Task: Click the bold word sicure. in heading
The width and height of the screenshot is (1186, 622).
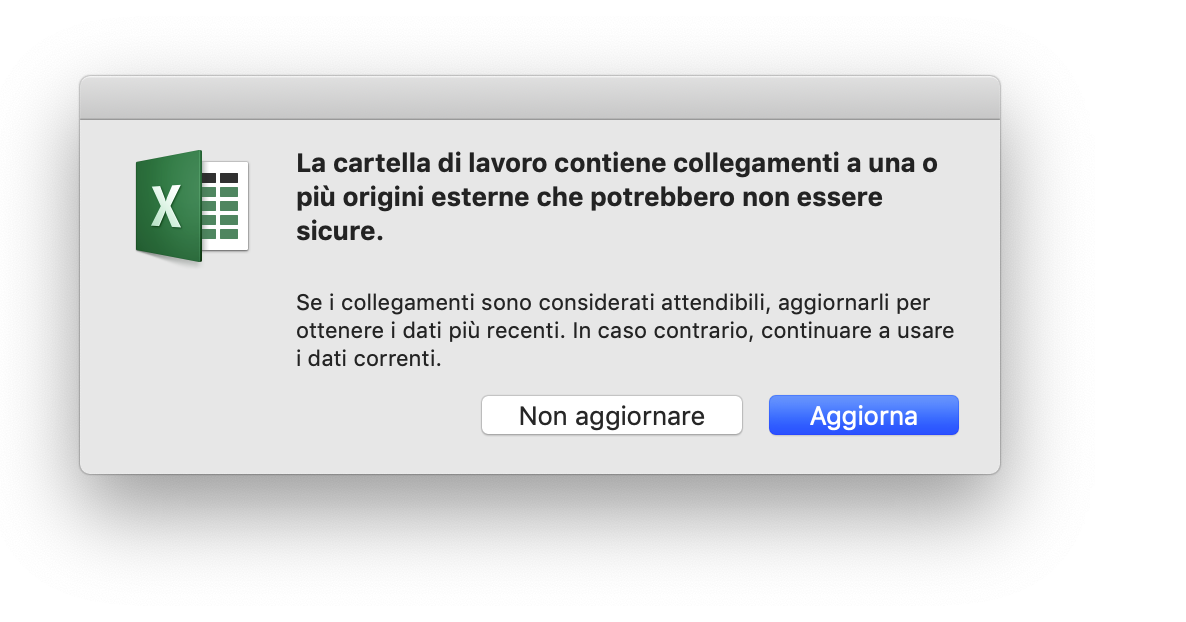Action: point(340,231)
